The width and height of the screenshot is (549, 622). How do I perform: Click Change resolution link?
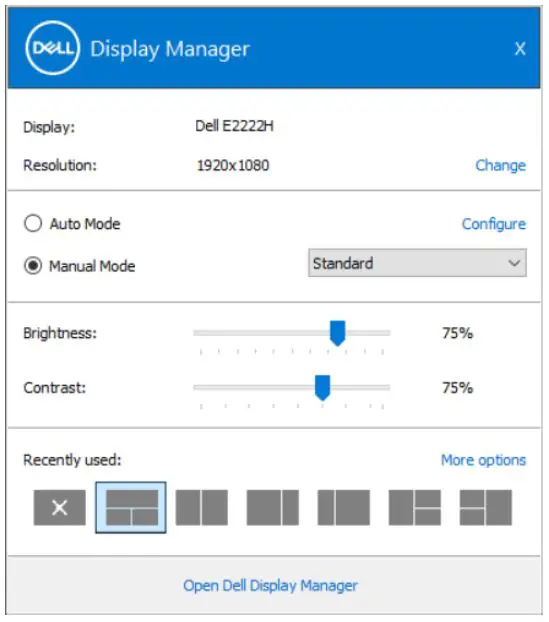point(501,165)
